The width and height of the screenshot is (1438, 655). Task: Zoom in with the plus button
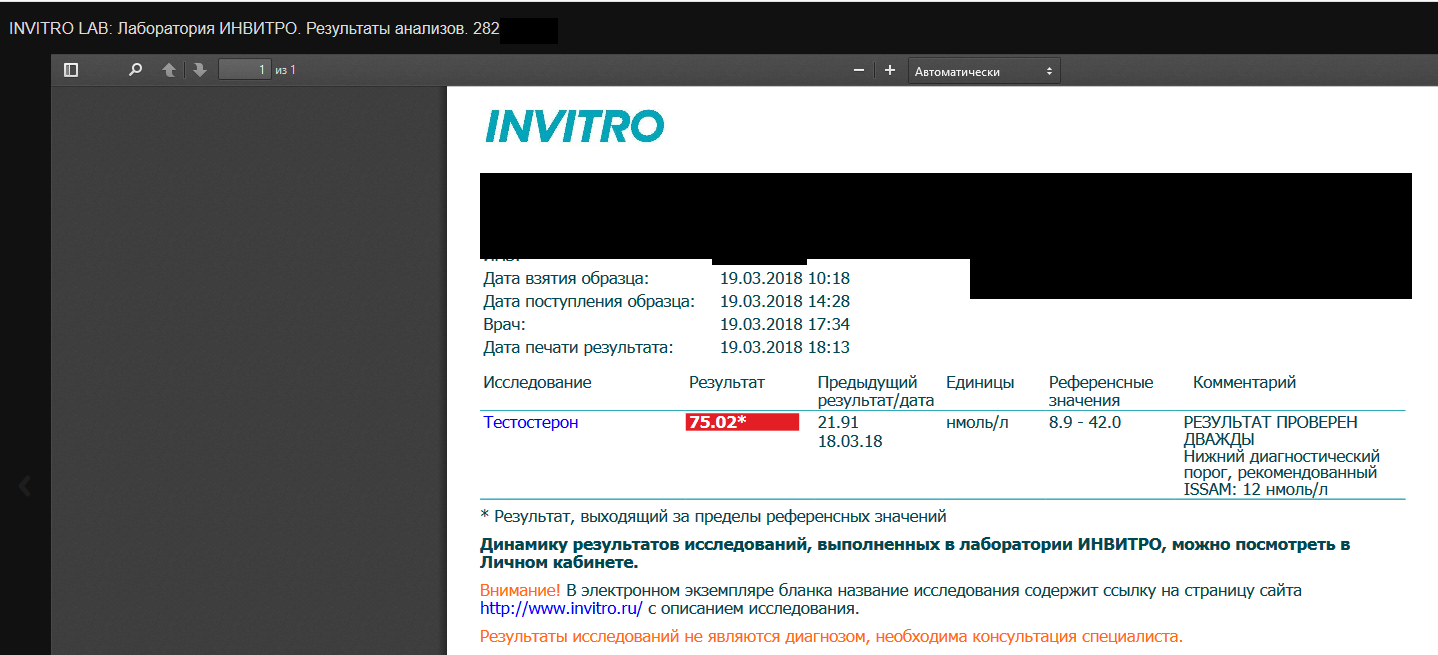point(889,70)
